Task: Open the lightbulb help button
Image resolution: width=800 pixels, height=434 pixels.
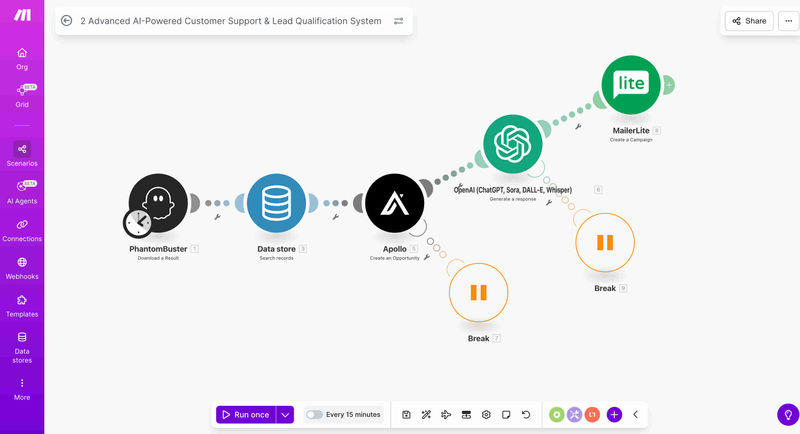Action: tap(788, 415)
